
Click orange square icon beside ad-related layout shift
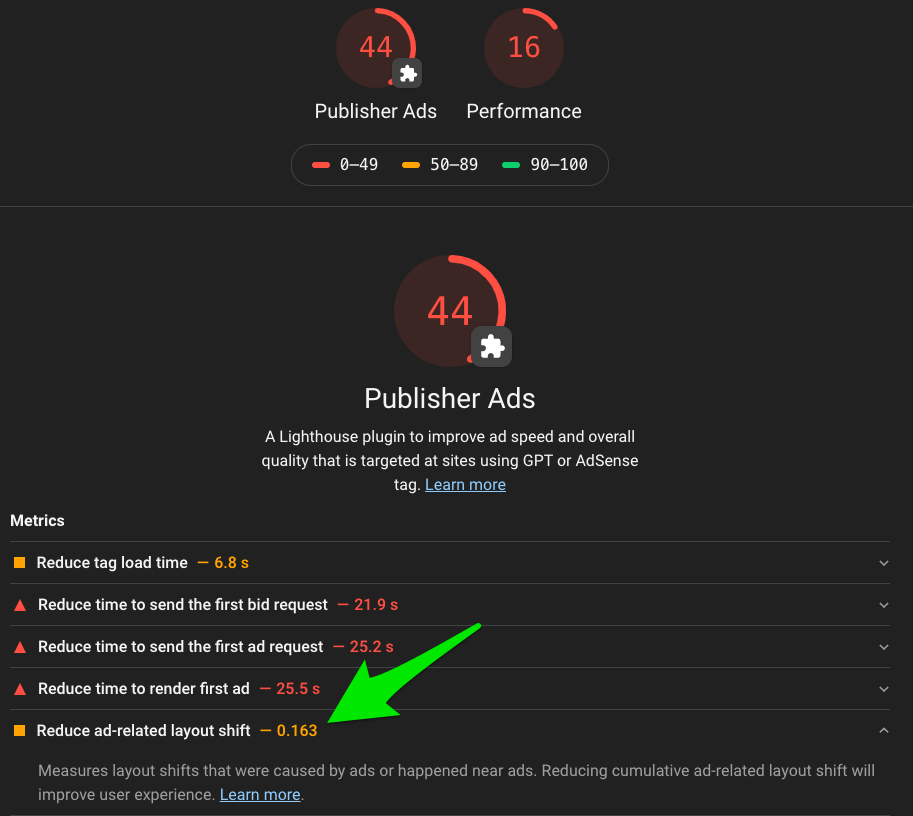[x=20, y=730]
